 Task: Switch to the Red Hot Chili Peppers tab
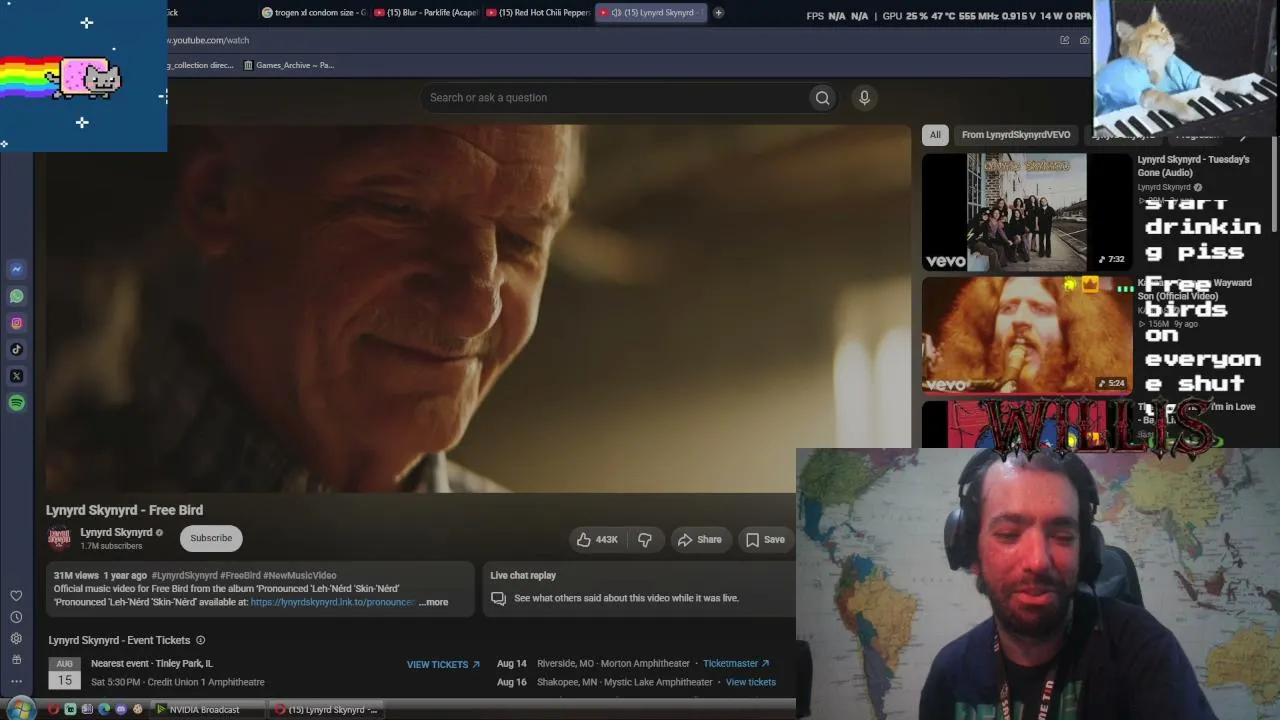point(538,13)
